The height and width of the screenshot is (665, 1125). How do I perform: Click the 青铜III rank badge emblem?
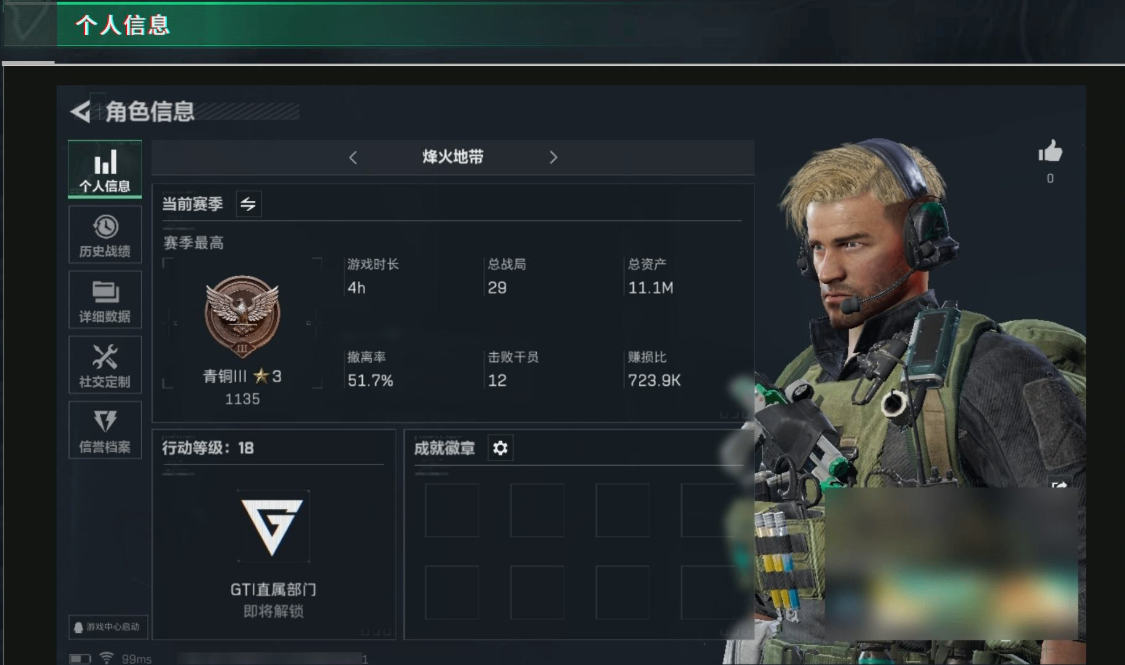click(x=243, y=317)
